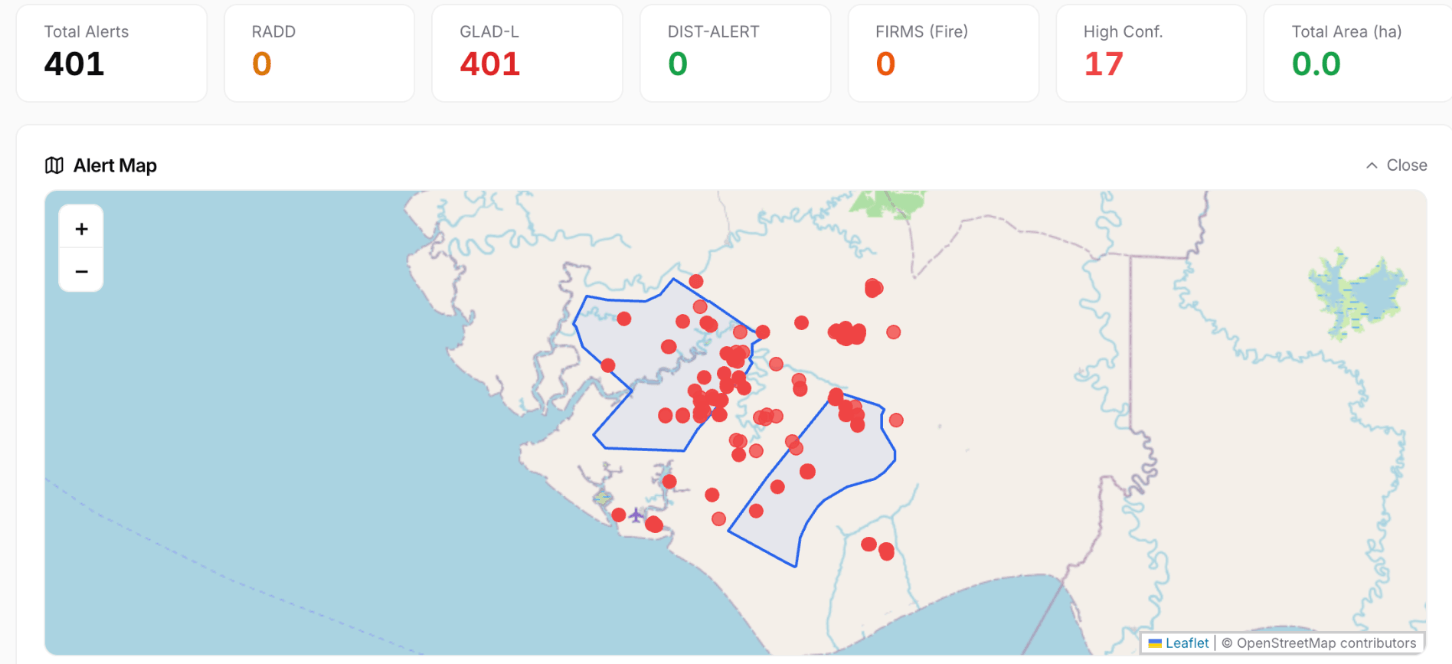Click the DIST-ALERT count value 0
The height and width of the screenshot is (664, 1452).
[x=677, y=64]
